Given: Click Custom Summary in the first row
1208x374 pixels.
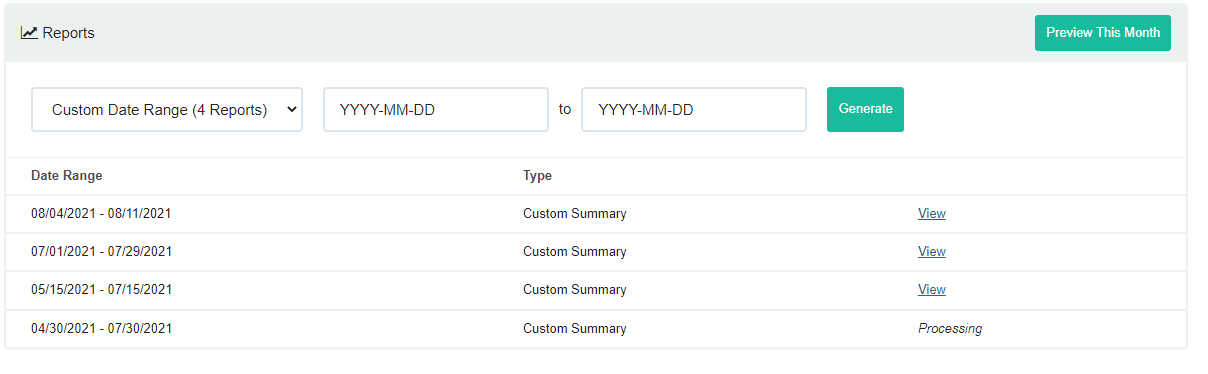Looking at the screenshot, I should click(575, 214).
